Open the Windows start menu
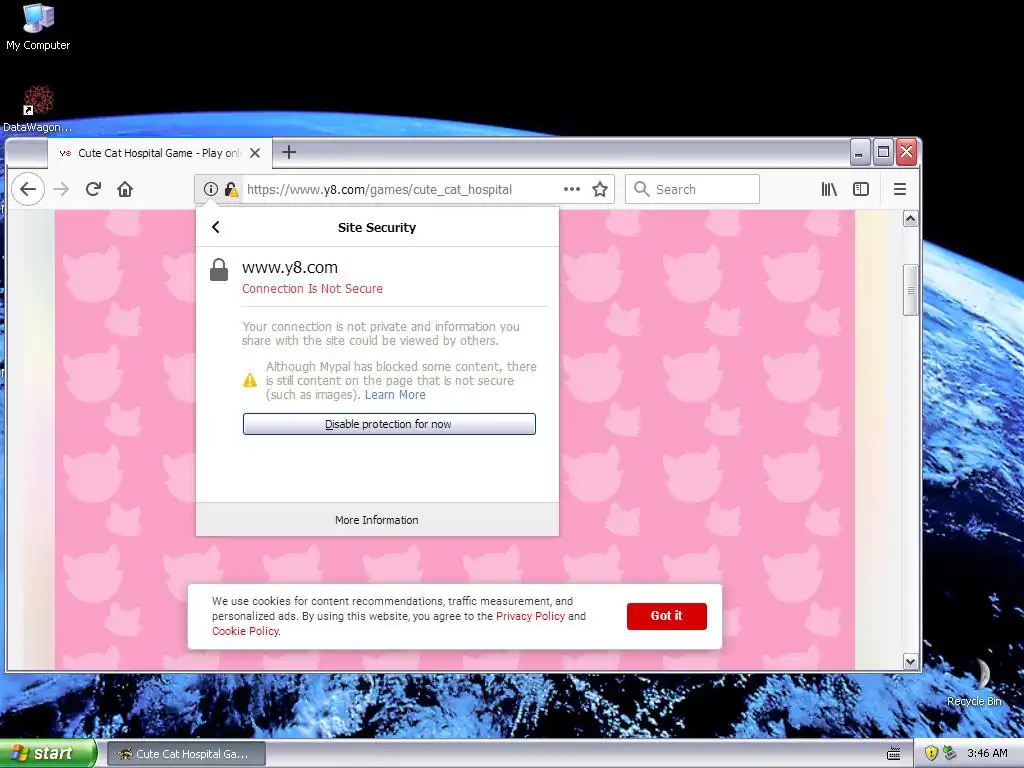The image size is (1024, 768). pyautogui.click(x=48, y=753)
